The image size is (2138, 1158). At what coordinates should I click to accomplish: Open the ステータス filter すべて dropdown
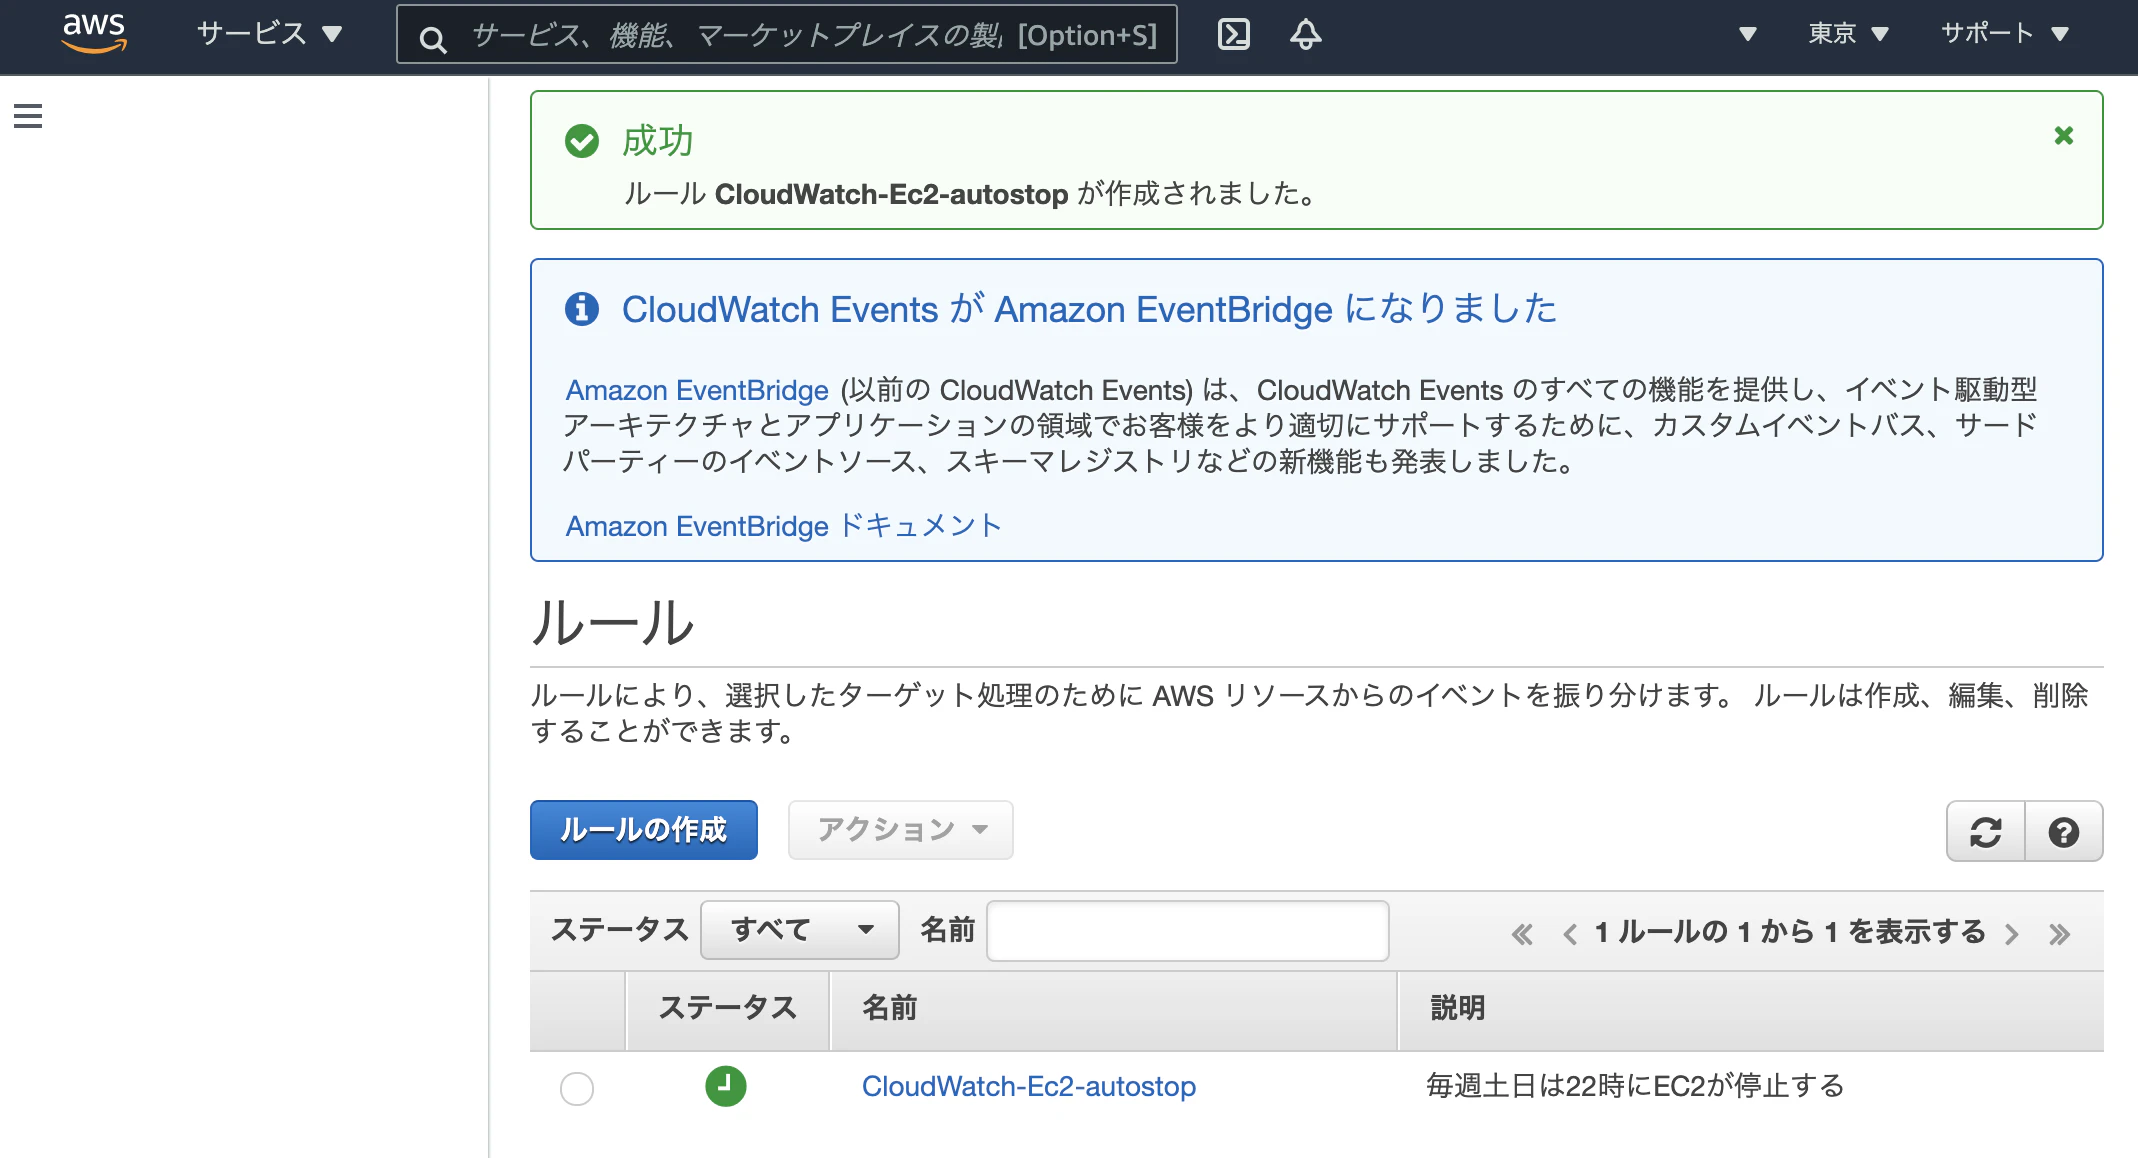tap(800, 930)
